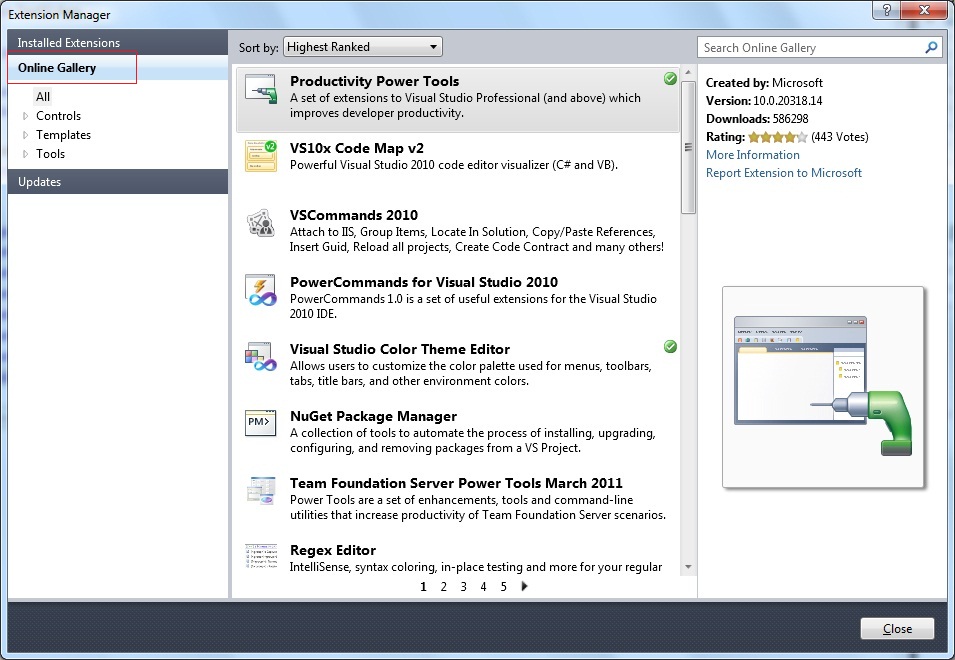Click the Regex Editor icon
Viewport: 955px width, 660px height.
[260, 556]
